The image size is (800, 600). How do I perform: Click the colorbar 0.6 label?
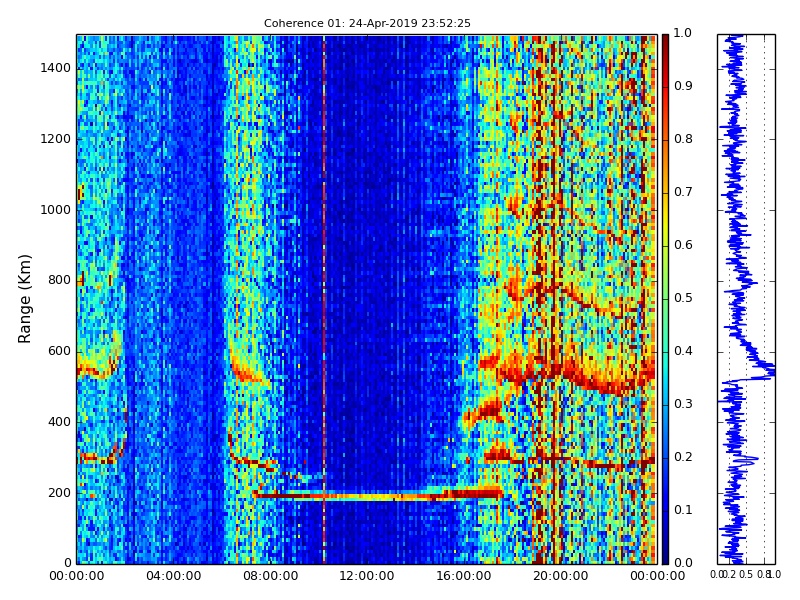(x=683, y=245)
